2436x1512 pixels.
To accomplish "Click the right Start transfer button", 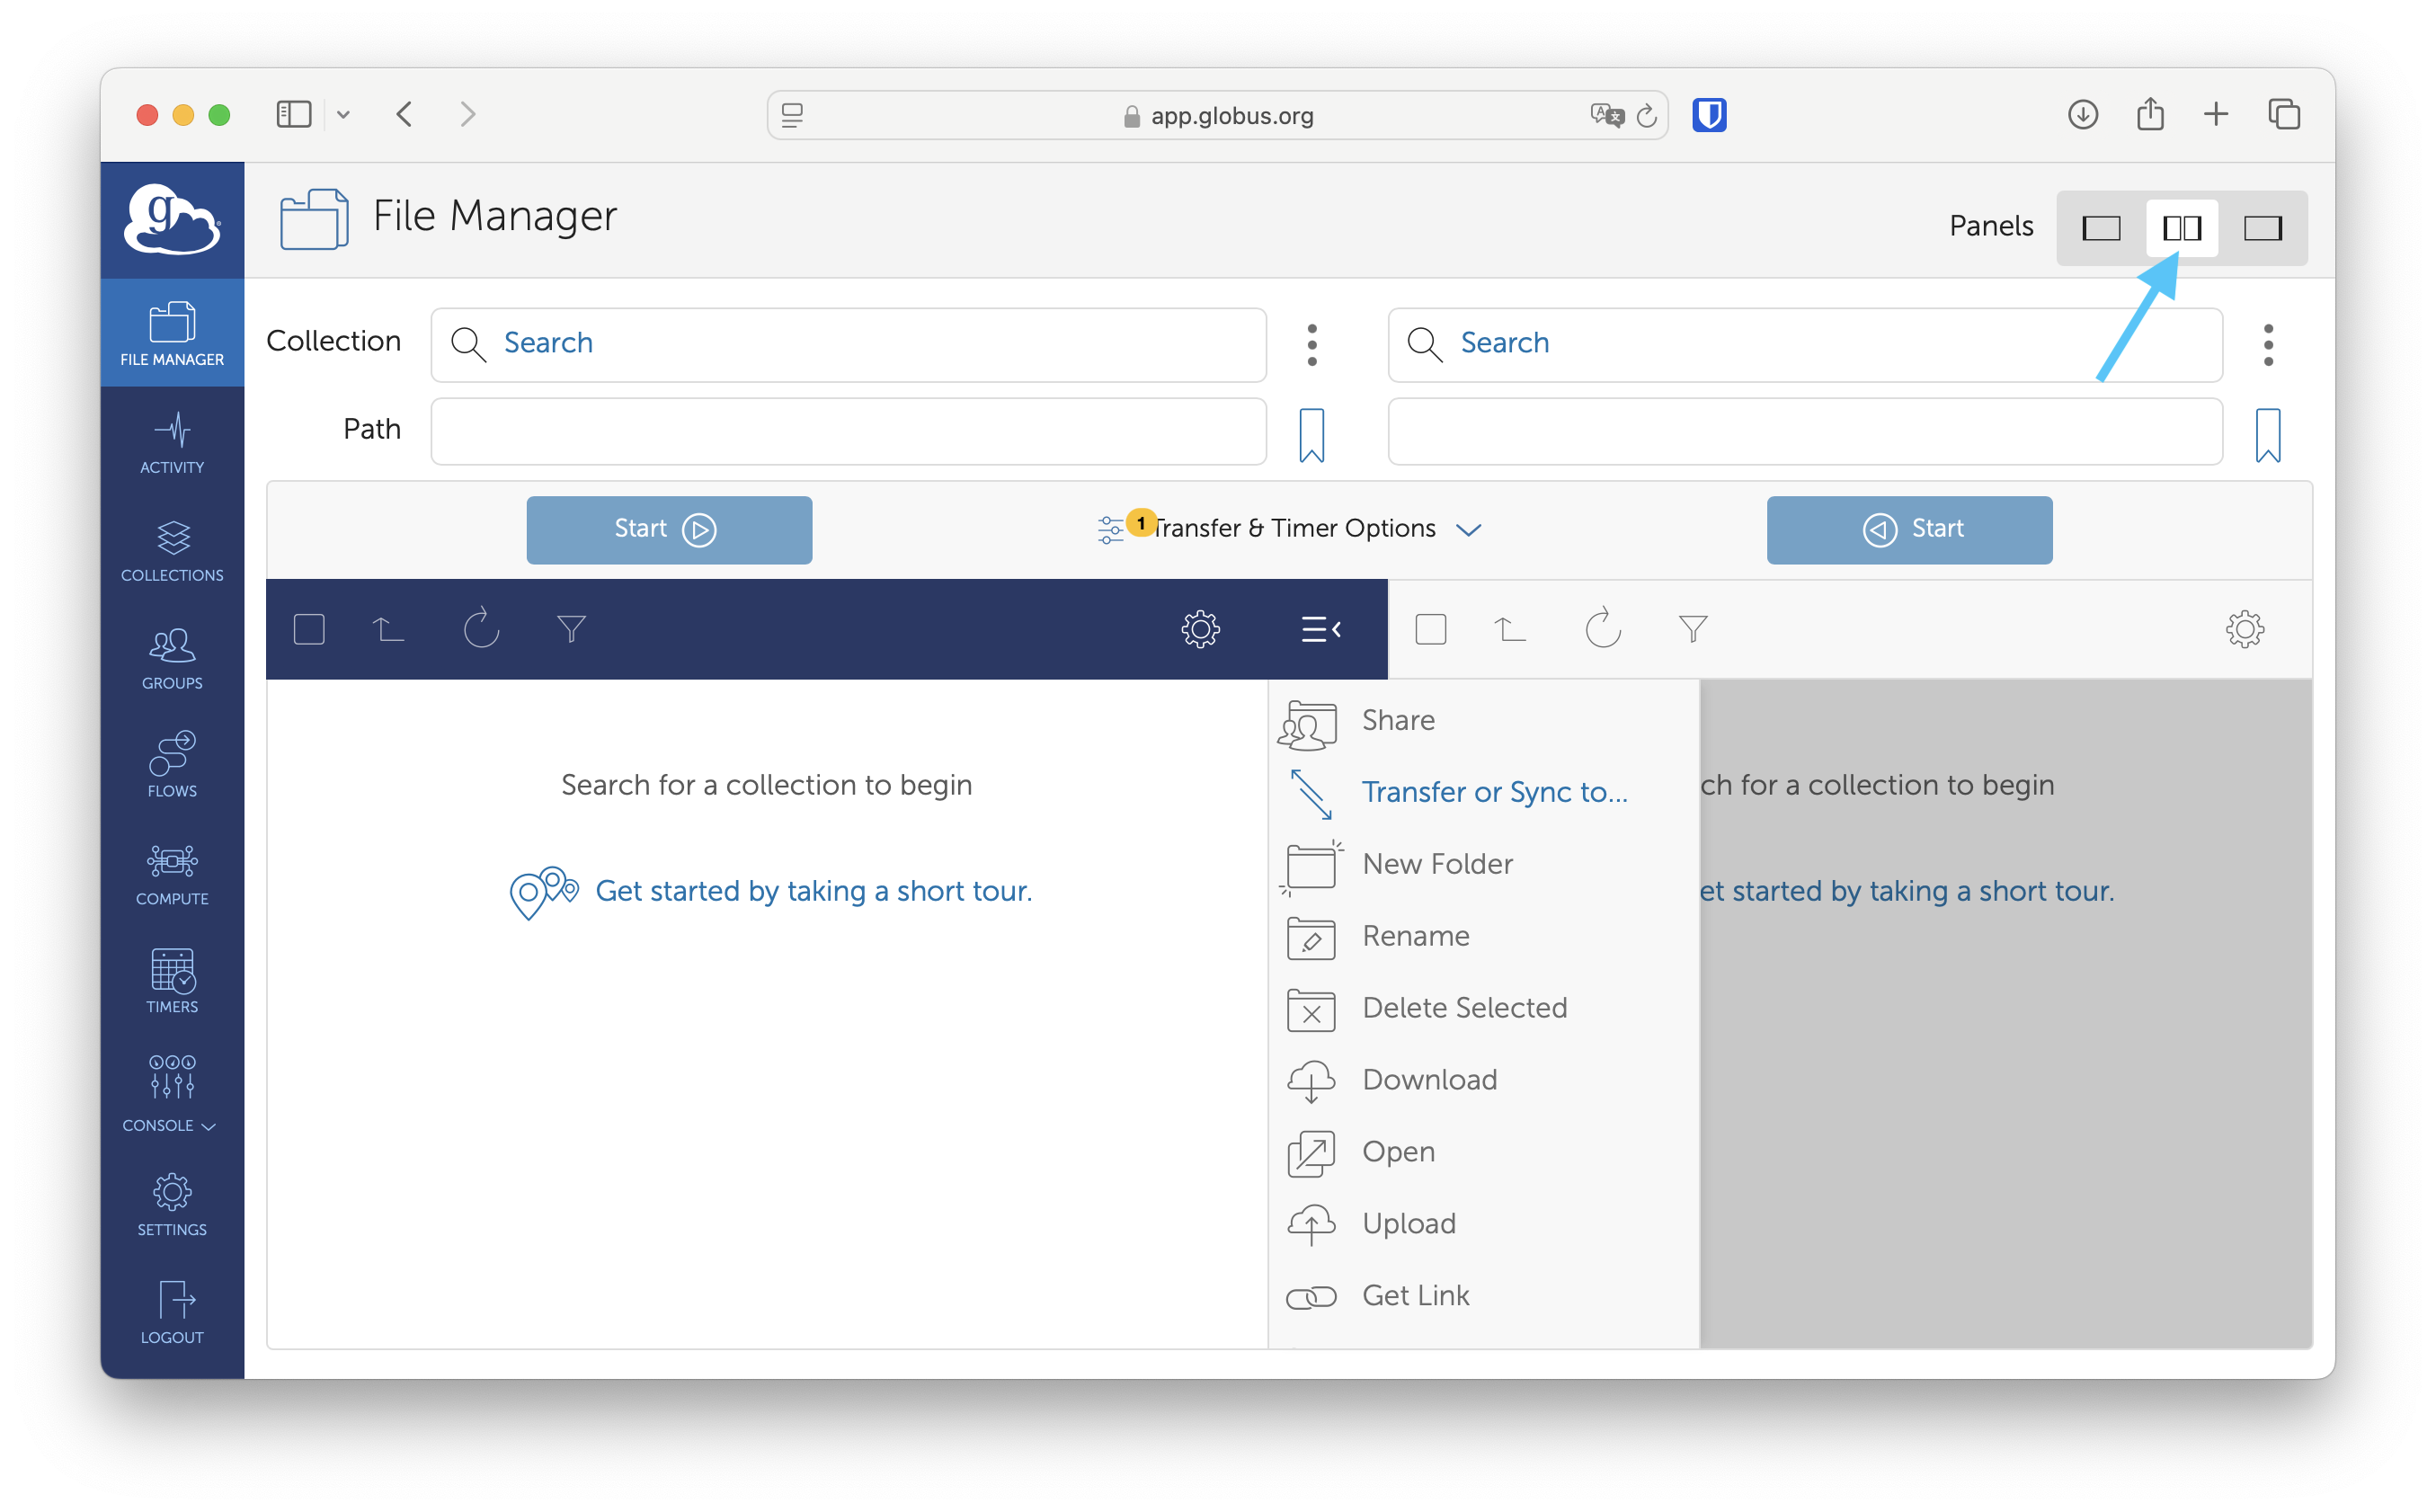I will click(1908, 529).
